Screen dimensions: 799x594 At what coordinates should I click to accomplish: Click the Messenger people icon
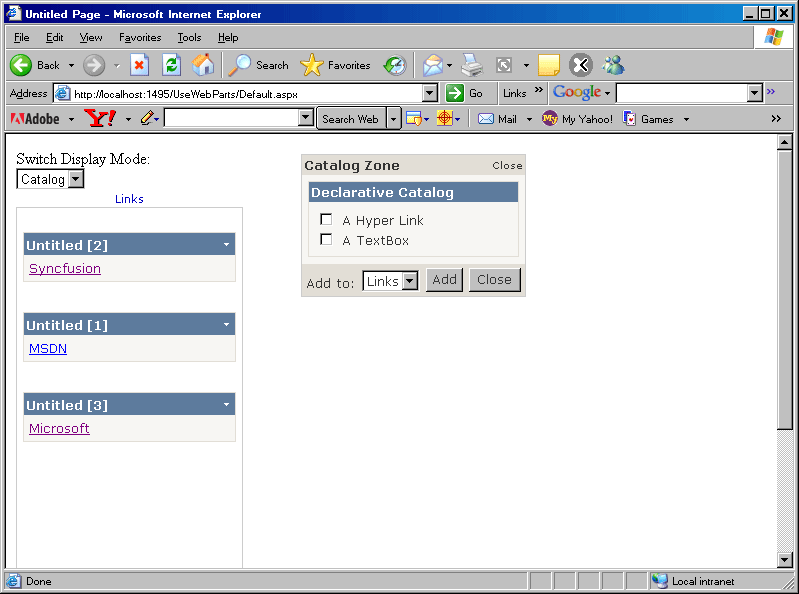pos(613,65)
